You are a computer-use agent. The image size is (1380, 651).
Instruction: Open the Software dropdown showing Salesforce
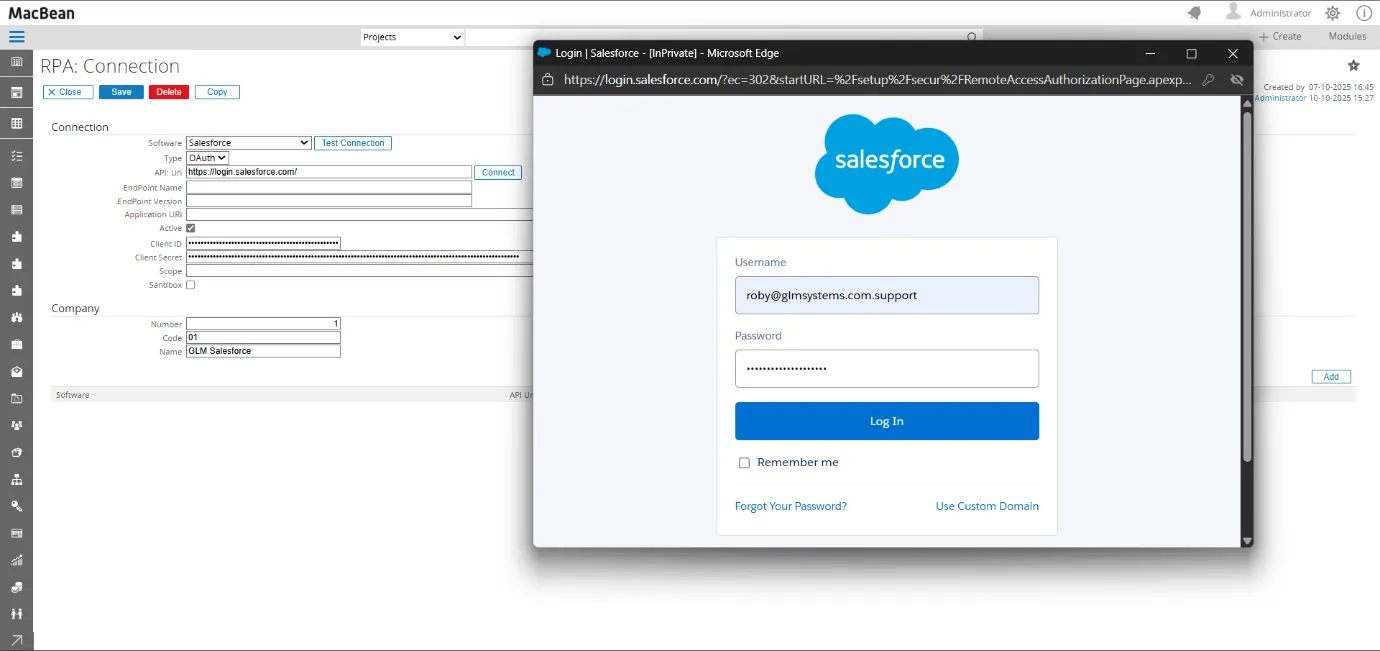249,143
